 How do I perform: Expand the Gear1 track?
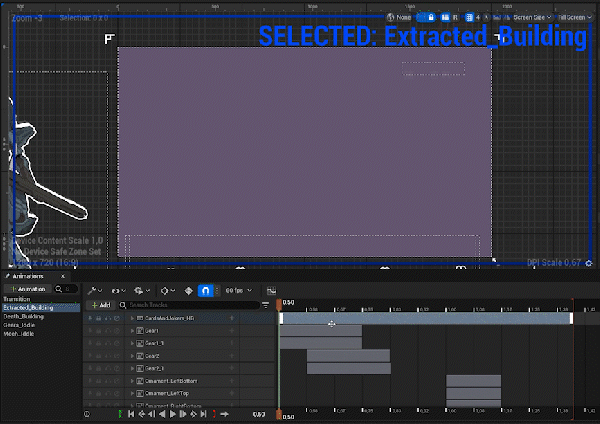[x=132, y=331]
